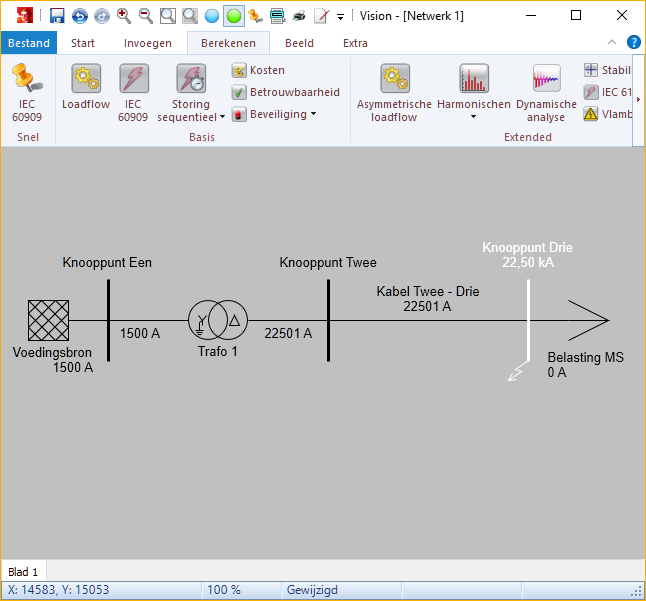646x601 pixels.
Task: Click the zoom in magnifier icon
Action: [x=124, y=16]
